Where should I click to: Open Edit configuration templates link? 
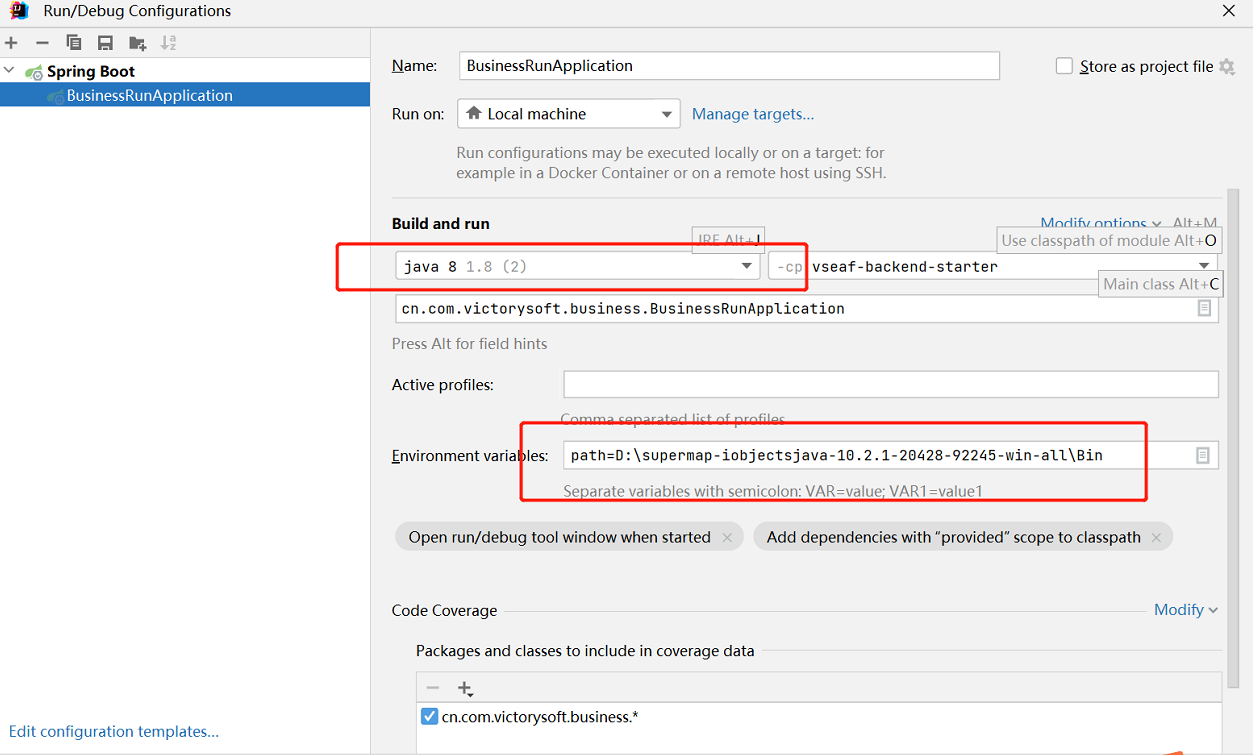113,731
